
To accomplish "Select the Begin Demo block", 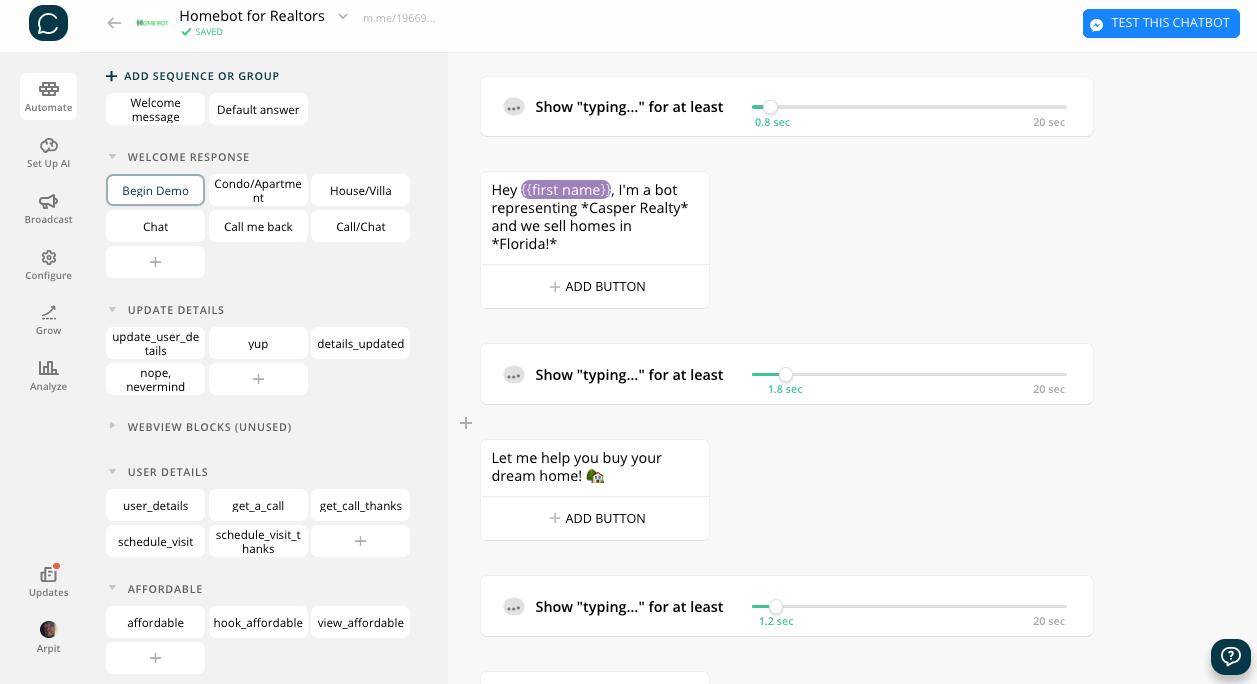I will pyautogui.click(x=155, y=190).
